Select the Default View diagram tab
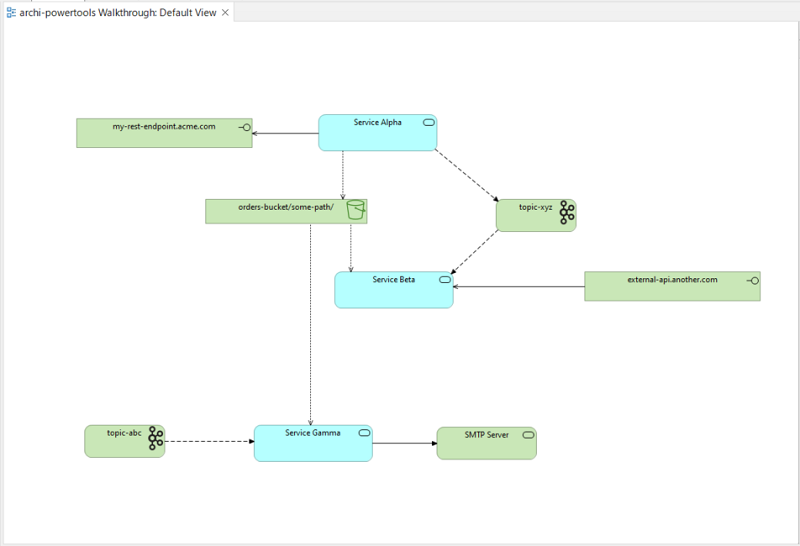Image resolution: width=800 pixels, height=546 pixels. [118, 12]
